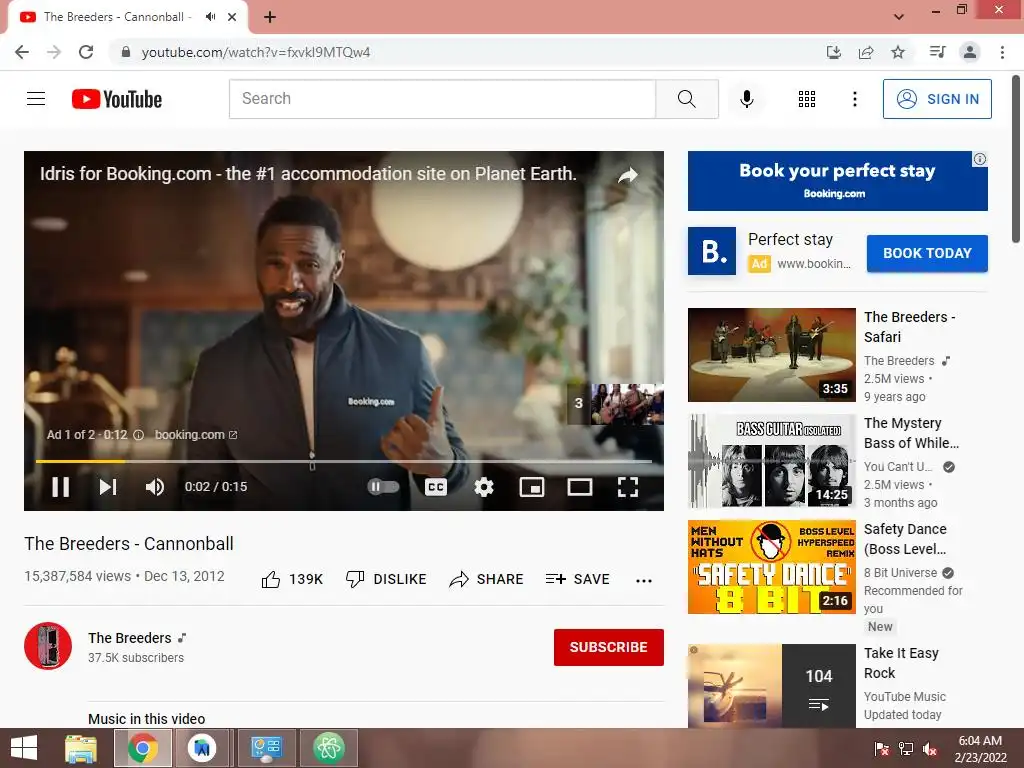The height and width of the screenshot is (768, 1024).
Task: Click the page vertical scrollbar
Action: (1016, 159)
